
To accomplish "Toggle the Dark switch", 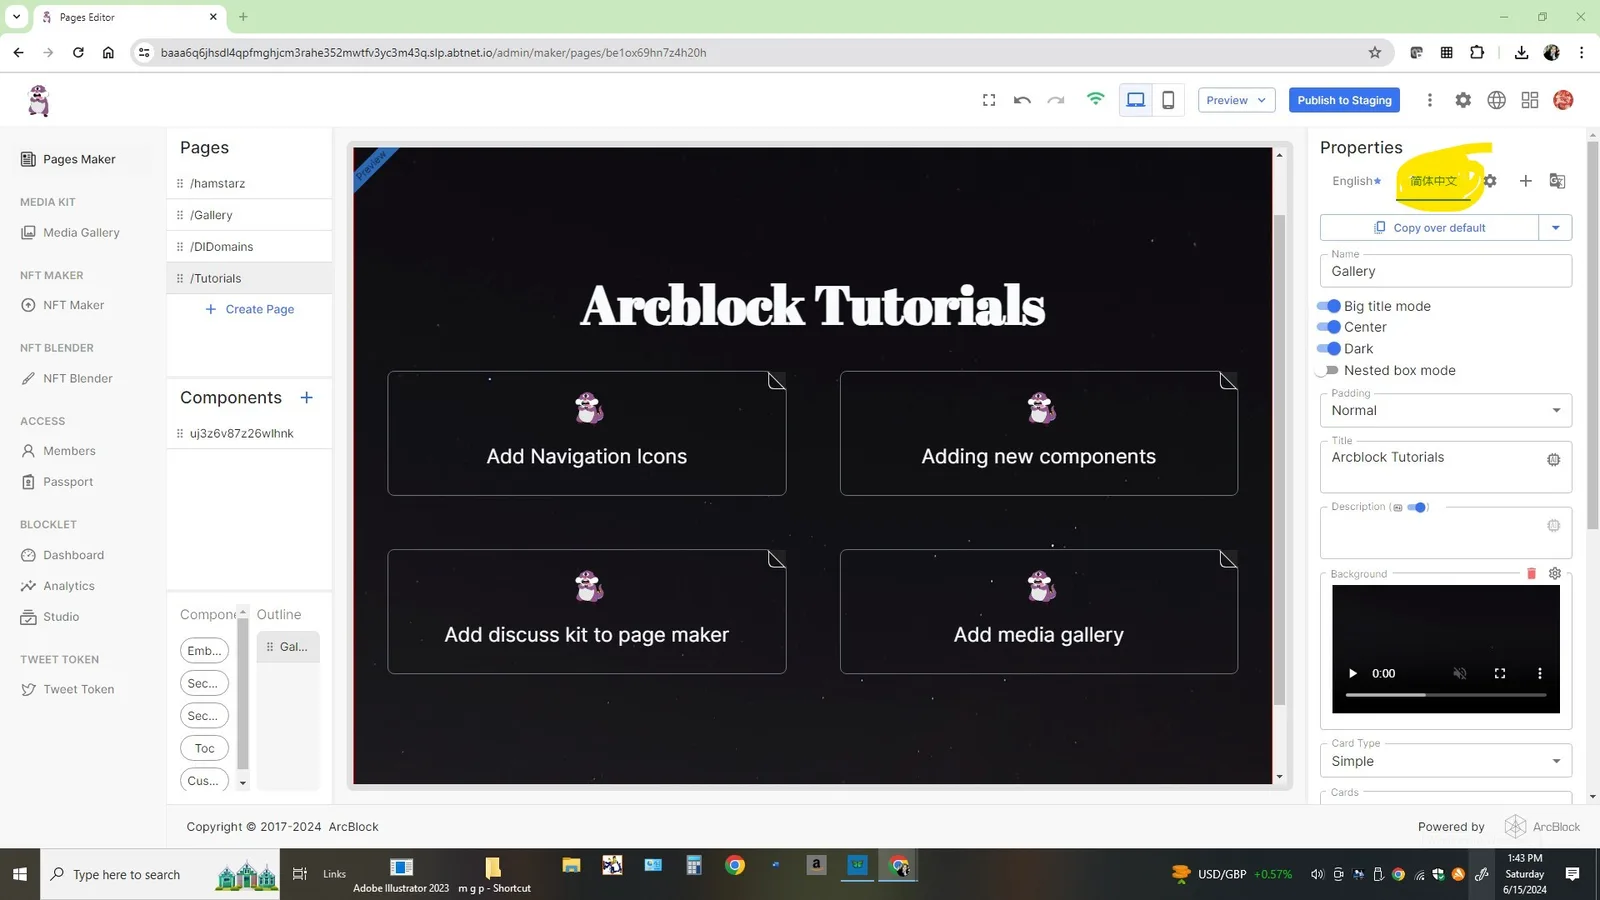I will click(x=1329, y=349).
